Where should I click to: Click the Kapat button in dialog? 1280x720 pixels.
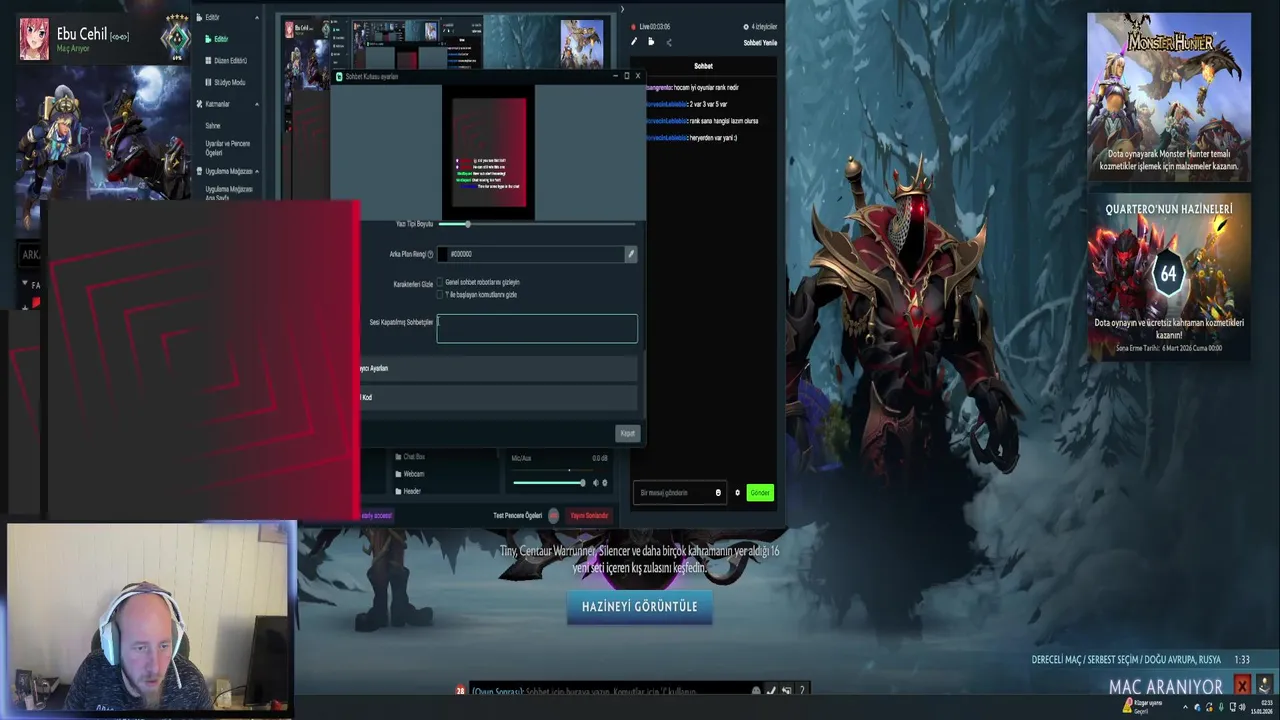tap(627, 433)
